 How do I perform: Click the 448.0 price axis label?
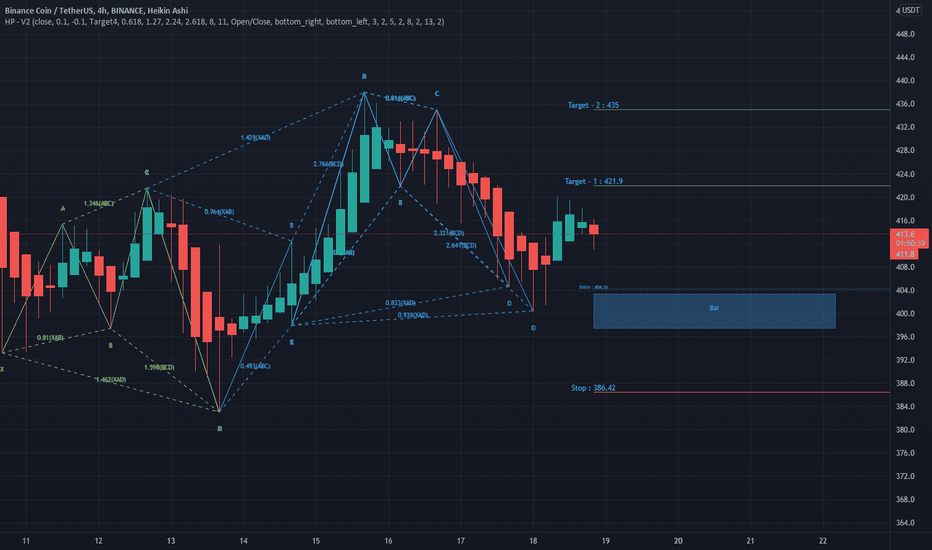tap(905, 34)
